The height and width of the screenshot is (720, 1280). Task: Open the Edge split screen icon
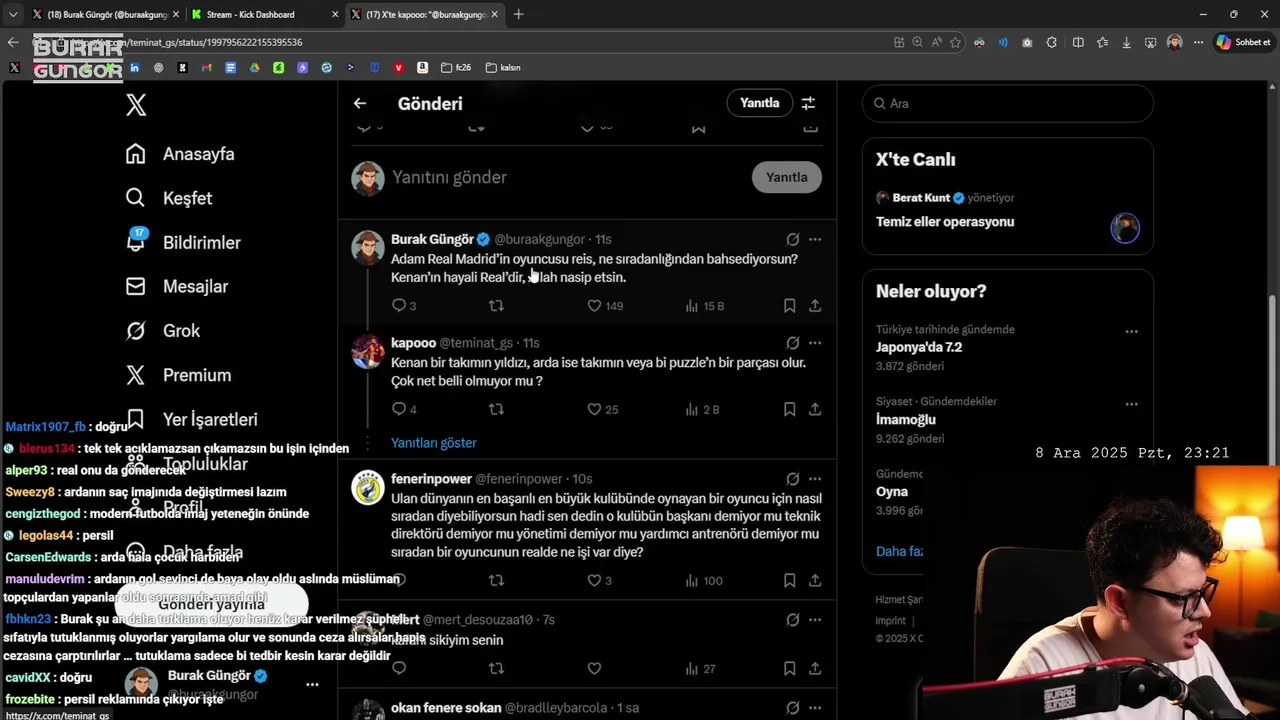click(1078, 42)
